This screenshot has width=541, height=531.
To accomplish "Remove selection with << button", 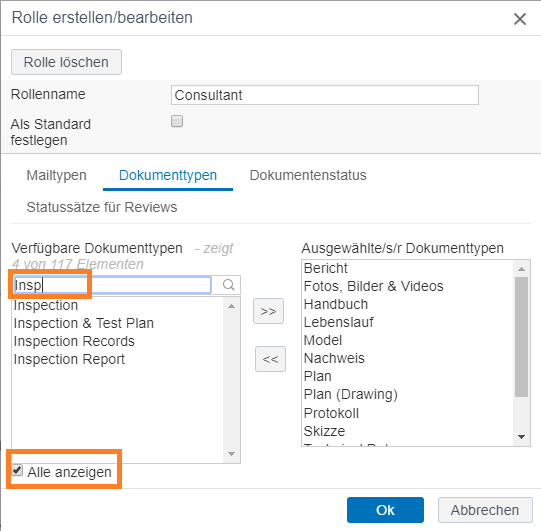I will tap(270, 359).
